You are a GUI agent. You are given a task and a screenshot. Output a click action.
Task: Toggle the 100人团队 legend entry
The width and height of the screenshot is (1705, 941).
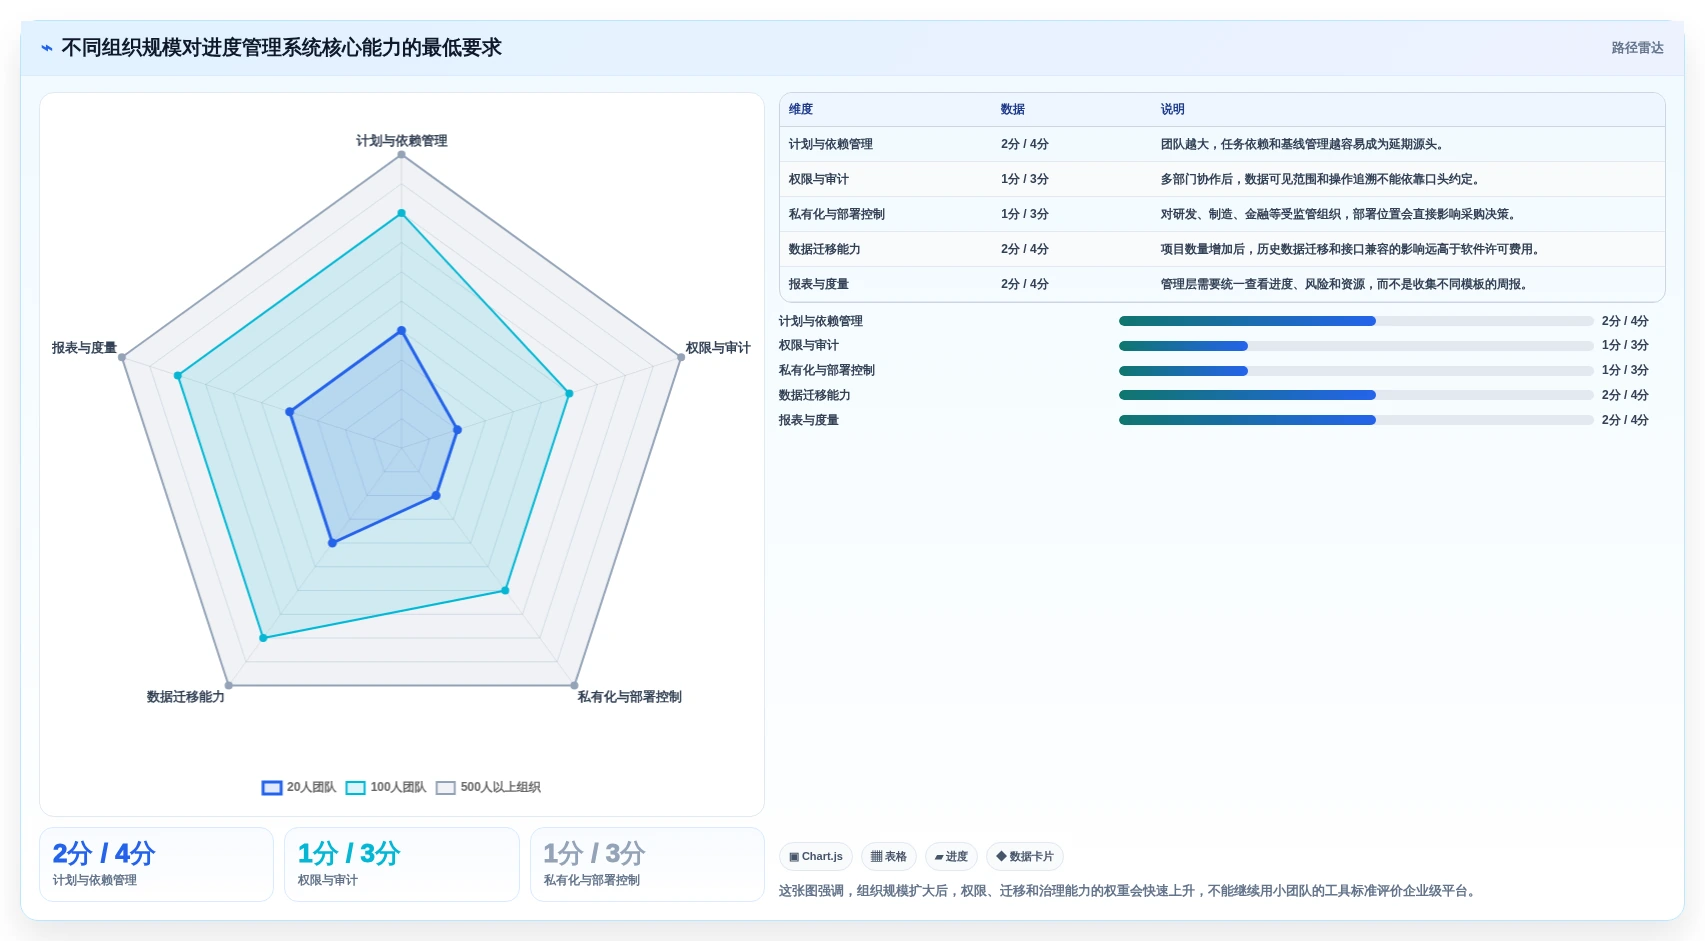tap(386, 788)
